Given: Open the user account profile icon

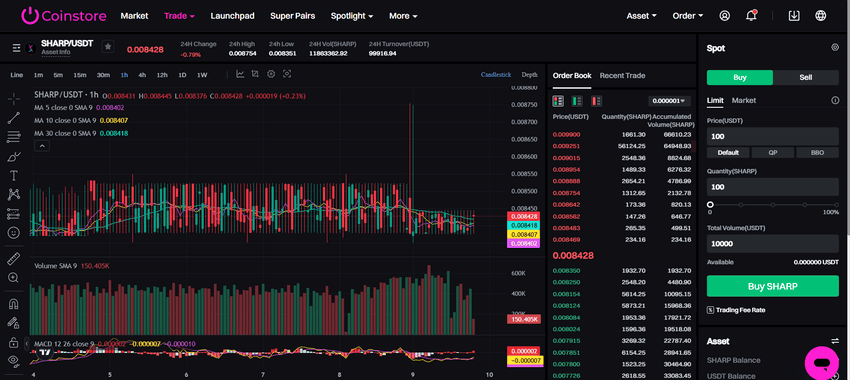Looking at the screenshot, I should pyautogui.click(x=725, y=16).
